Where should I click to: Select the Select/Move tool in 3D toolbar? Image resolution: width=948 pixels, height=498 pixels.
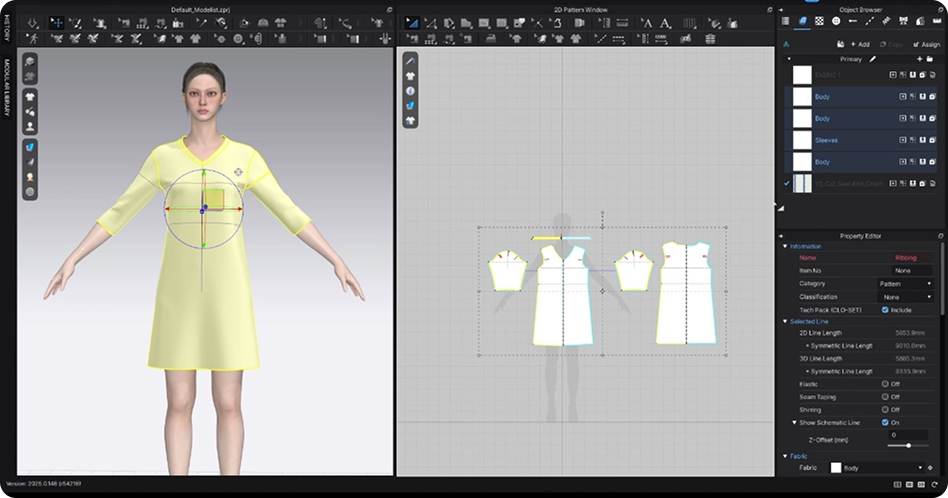tap(56, 22)
